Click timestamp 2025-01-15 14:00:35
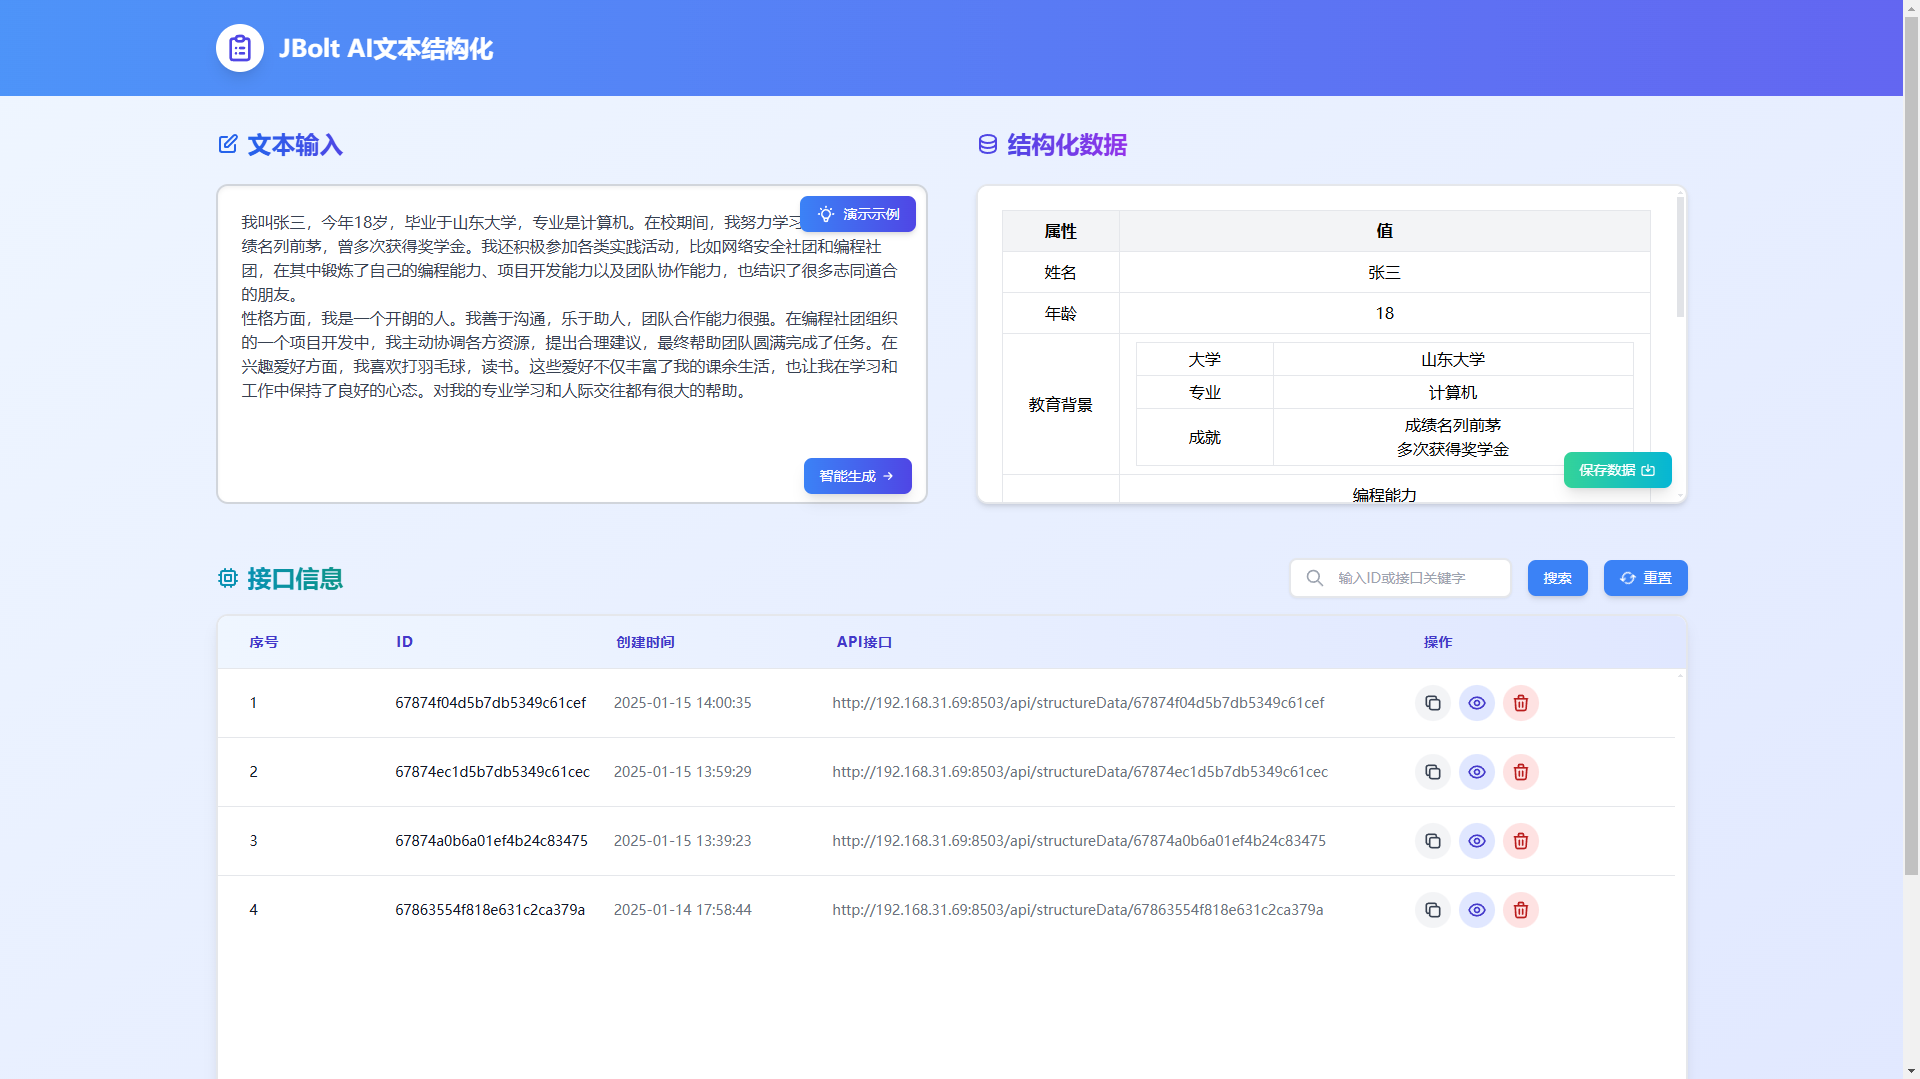The width and height of the screenshot is (1920, 1079). click(x=682, y=703)
